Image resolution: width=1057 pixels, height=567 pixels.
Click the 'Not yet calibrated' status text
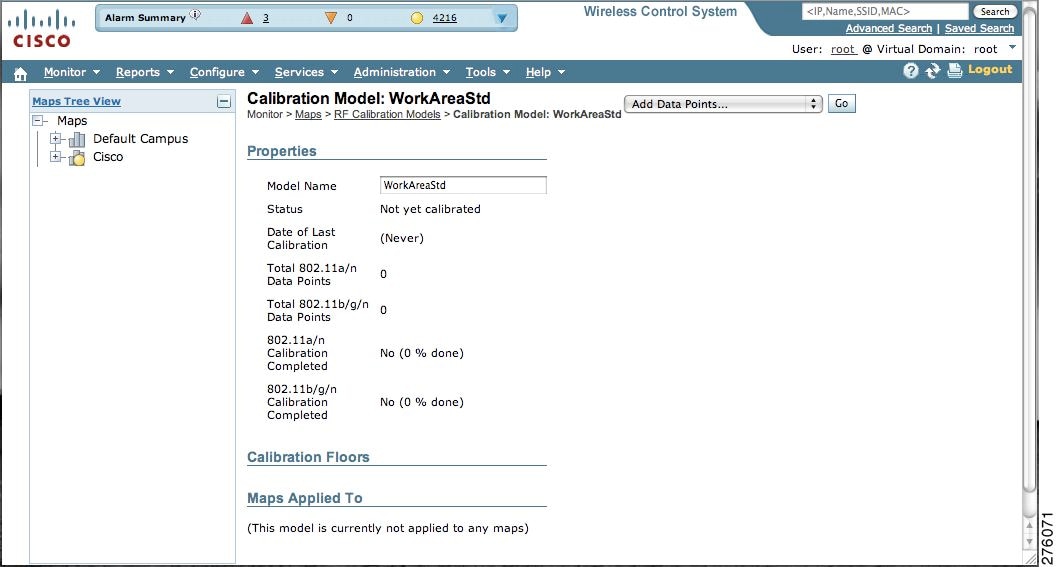(x=430, y=210)
